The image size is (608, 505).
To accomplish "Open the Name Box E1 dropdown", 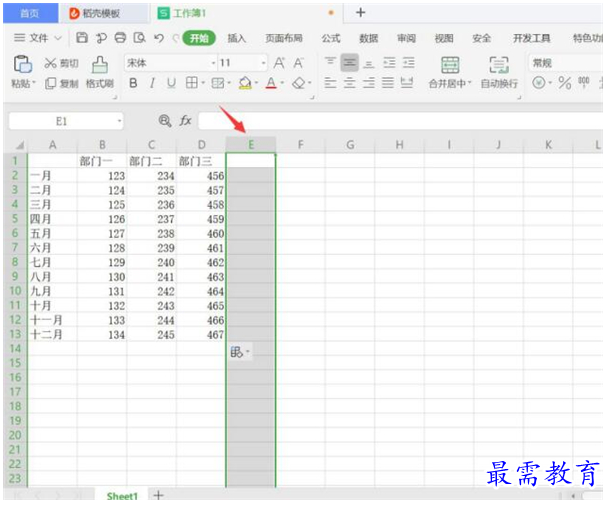I will (119, 121).
